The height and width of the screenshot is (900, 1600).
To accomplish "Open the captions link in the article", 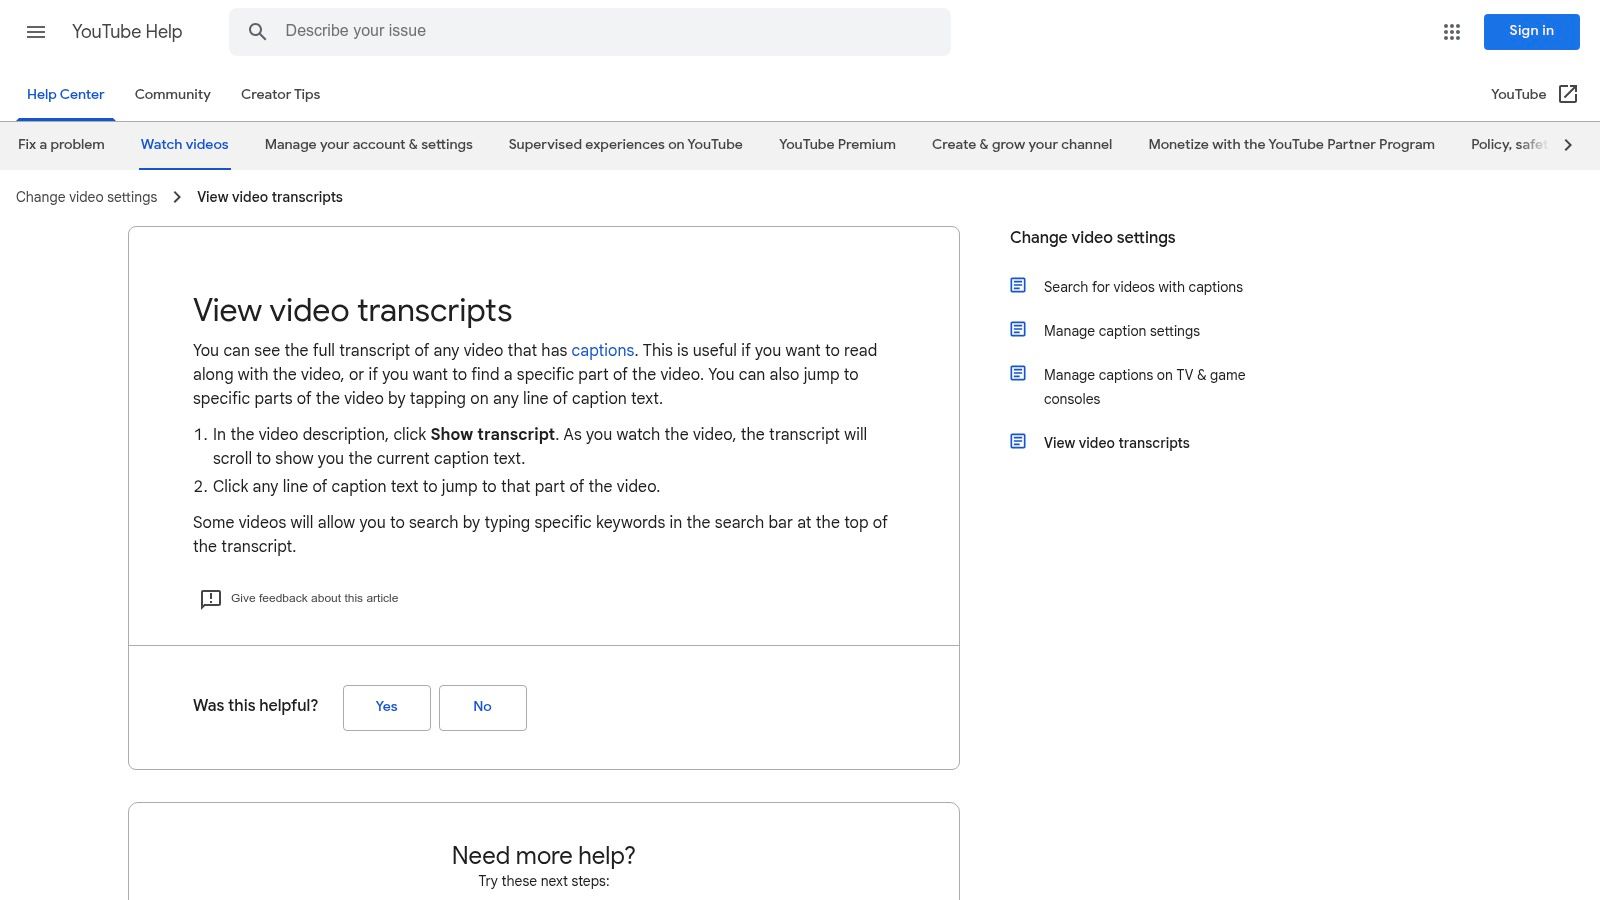I will 602,350.
